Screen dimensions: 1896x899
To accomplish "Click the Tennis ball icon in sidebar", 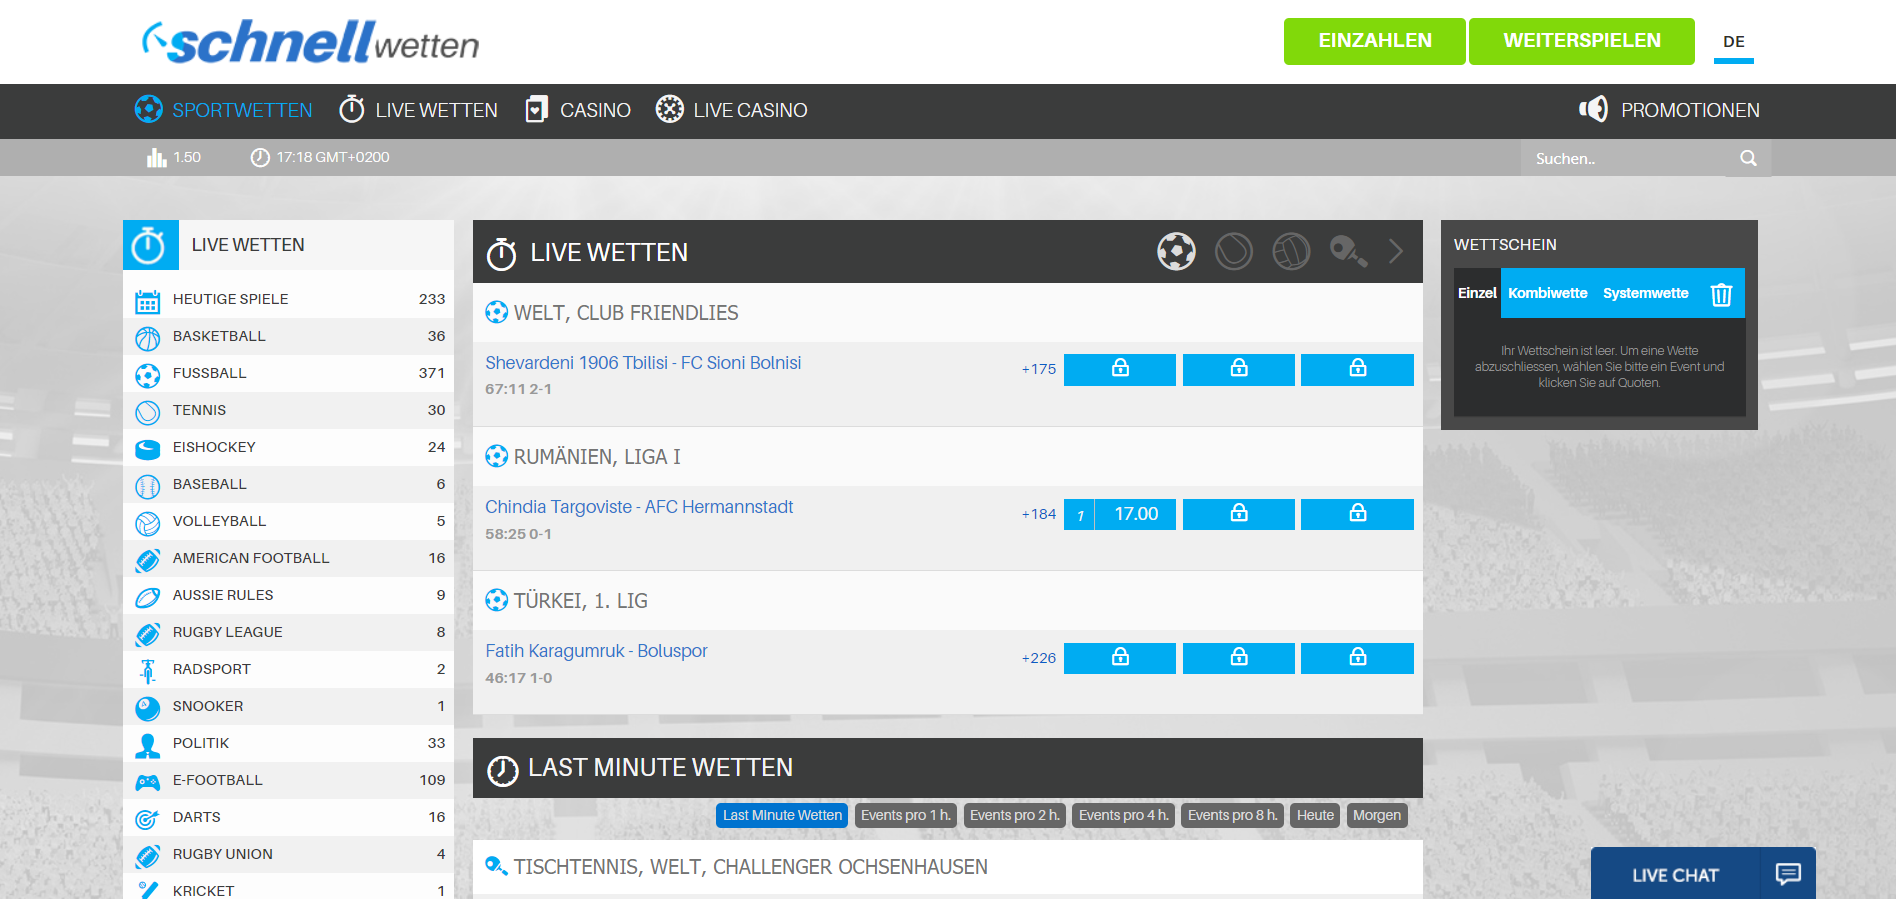I will tap(147, 412).
